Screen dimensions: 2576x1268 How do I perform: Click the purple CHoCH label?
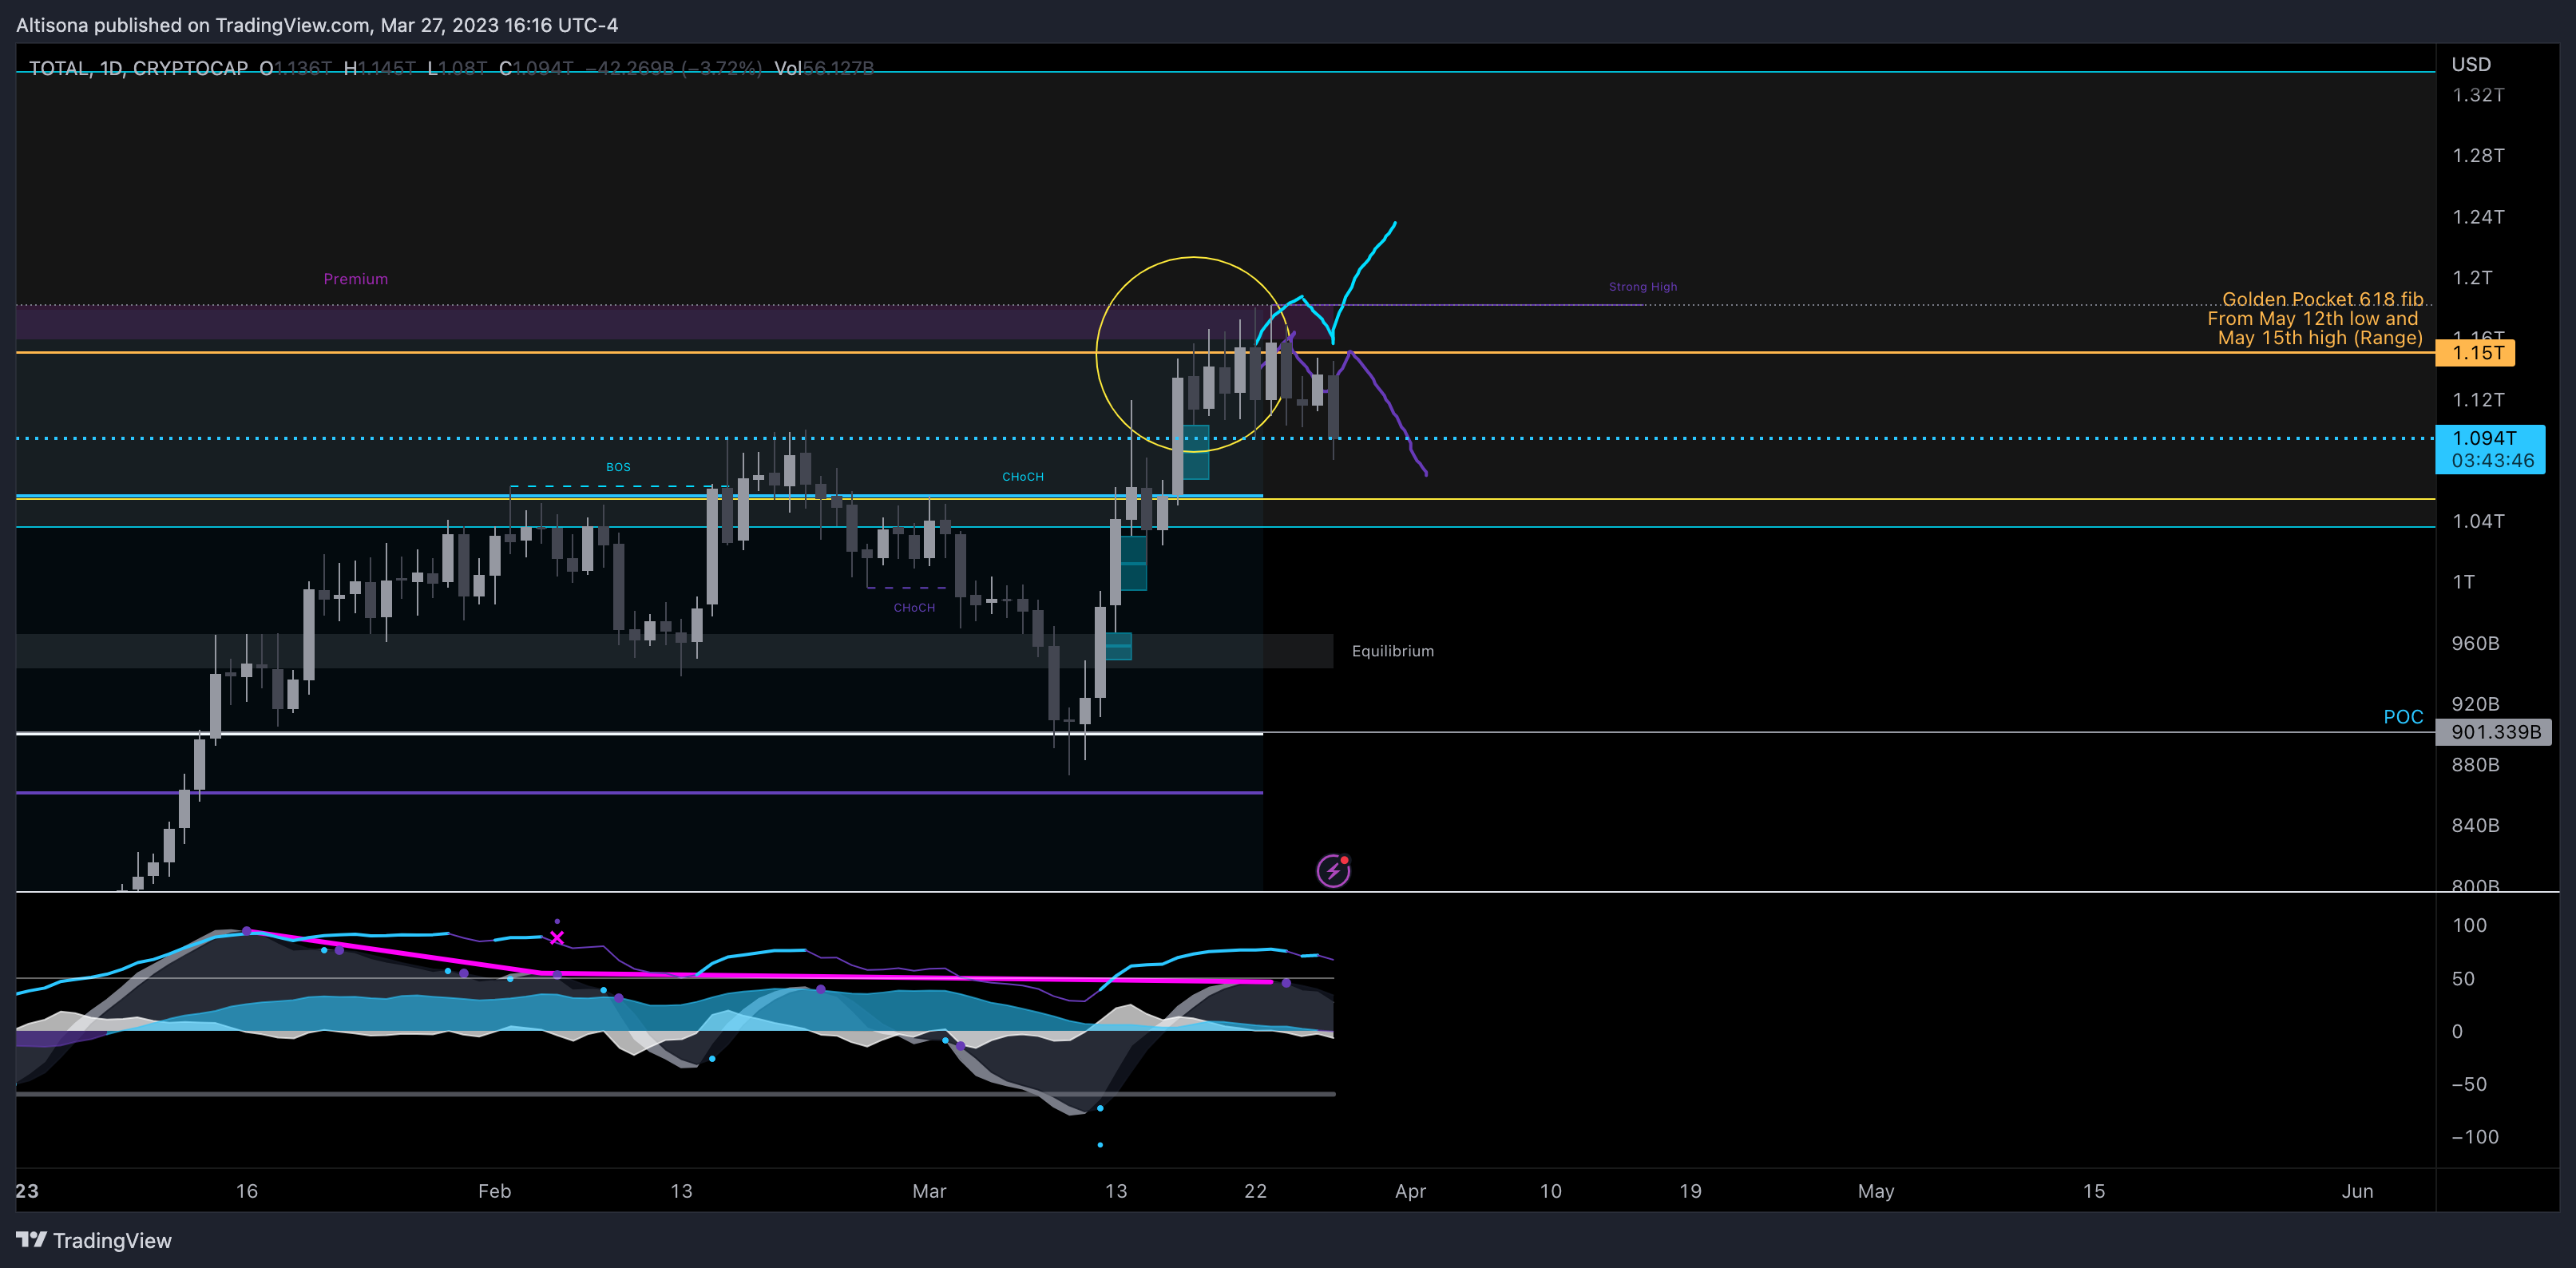[x=914, y=608]
